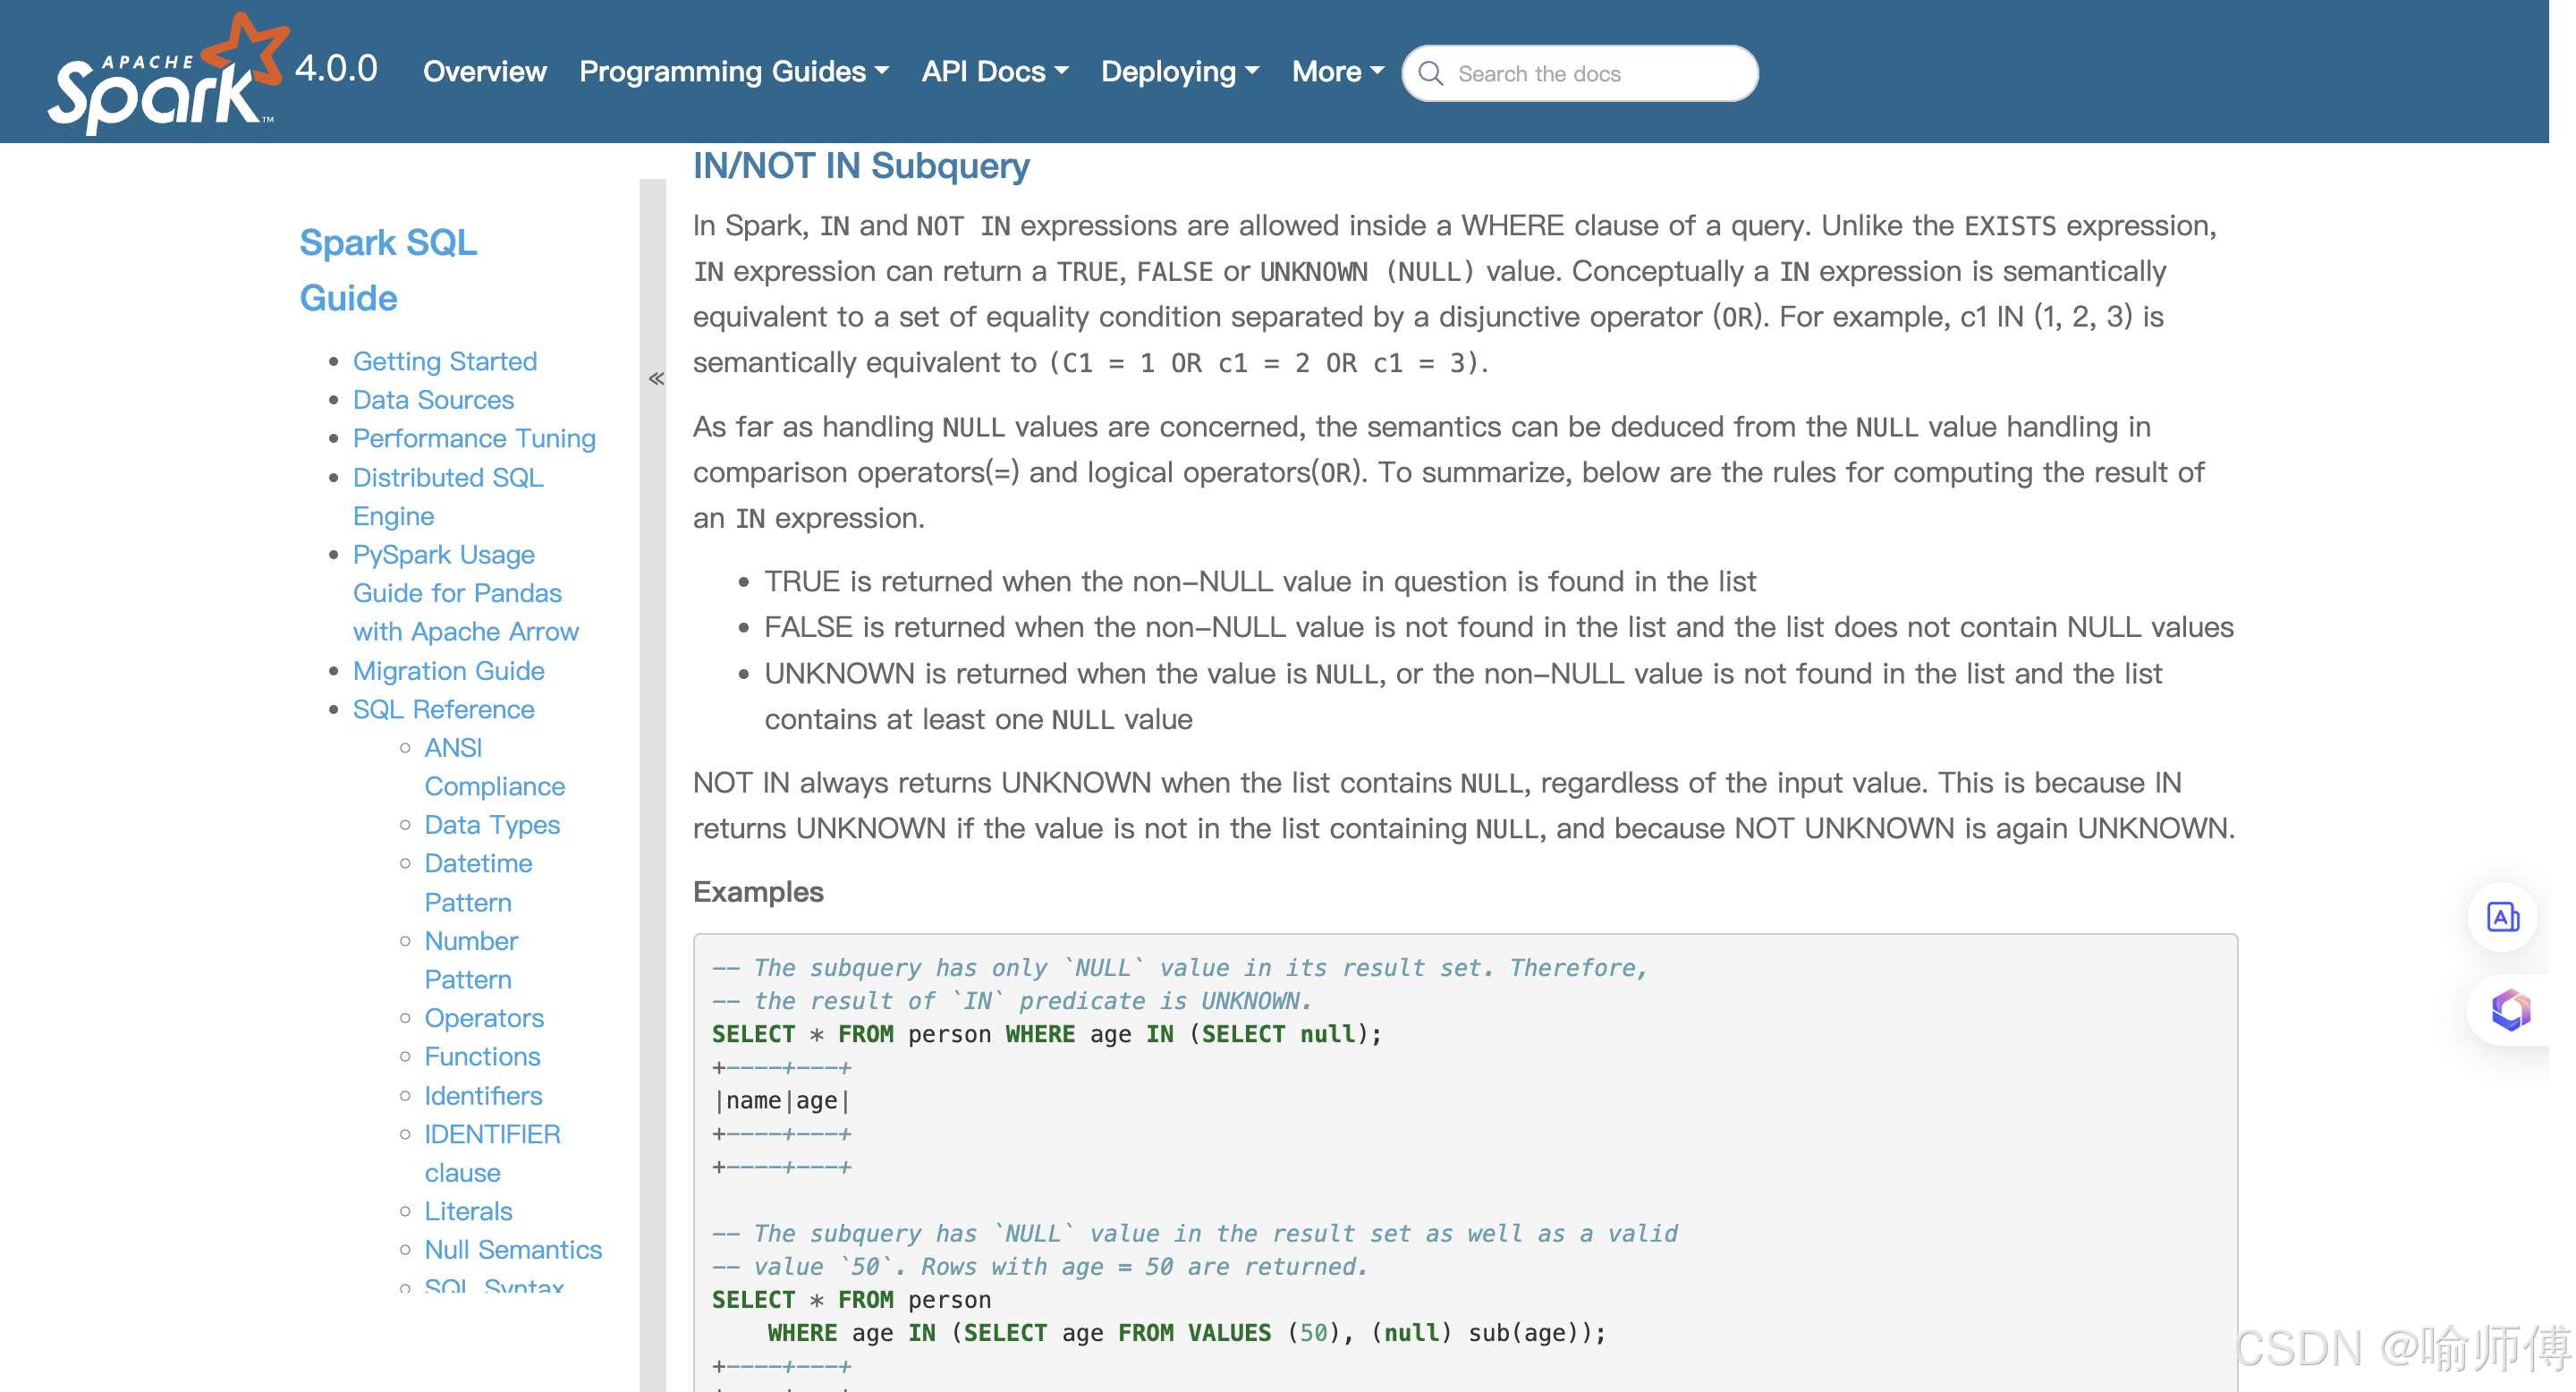Screen dimensions: 2576x1392
Task: Click the code line 'WHERE age IN (SELECT age FROM VALUES'
Action: [x=1186, y=1333]
